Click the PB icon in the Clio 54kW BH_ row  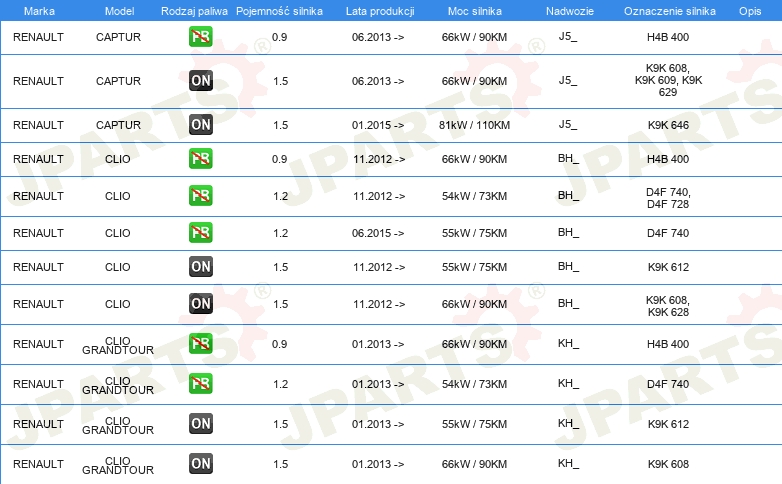tap(200, 195)
